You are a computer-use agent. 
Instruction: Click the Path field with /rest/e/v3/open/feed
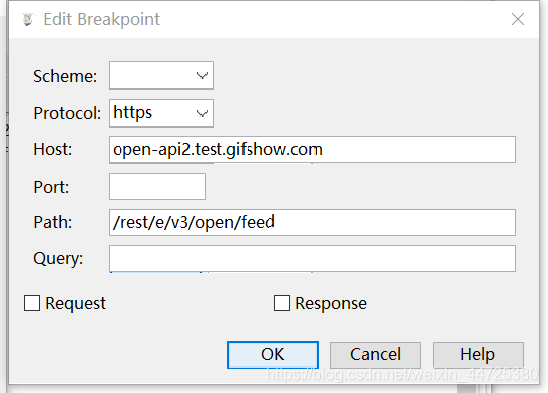coord(312,222)
